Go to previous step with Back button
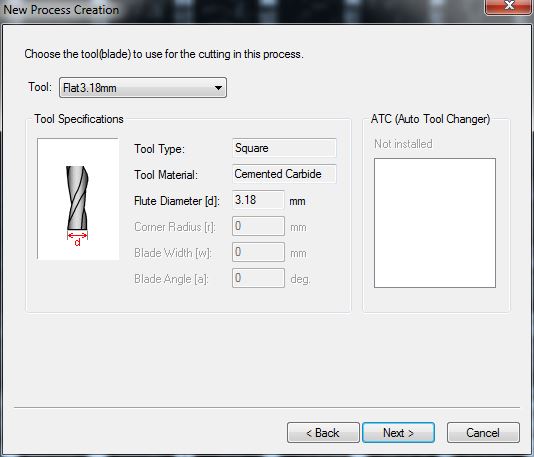 [x=323, y=433]
